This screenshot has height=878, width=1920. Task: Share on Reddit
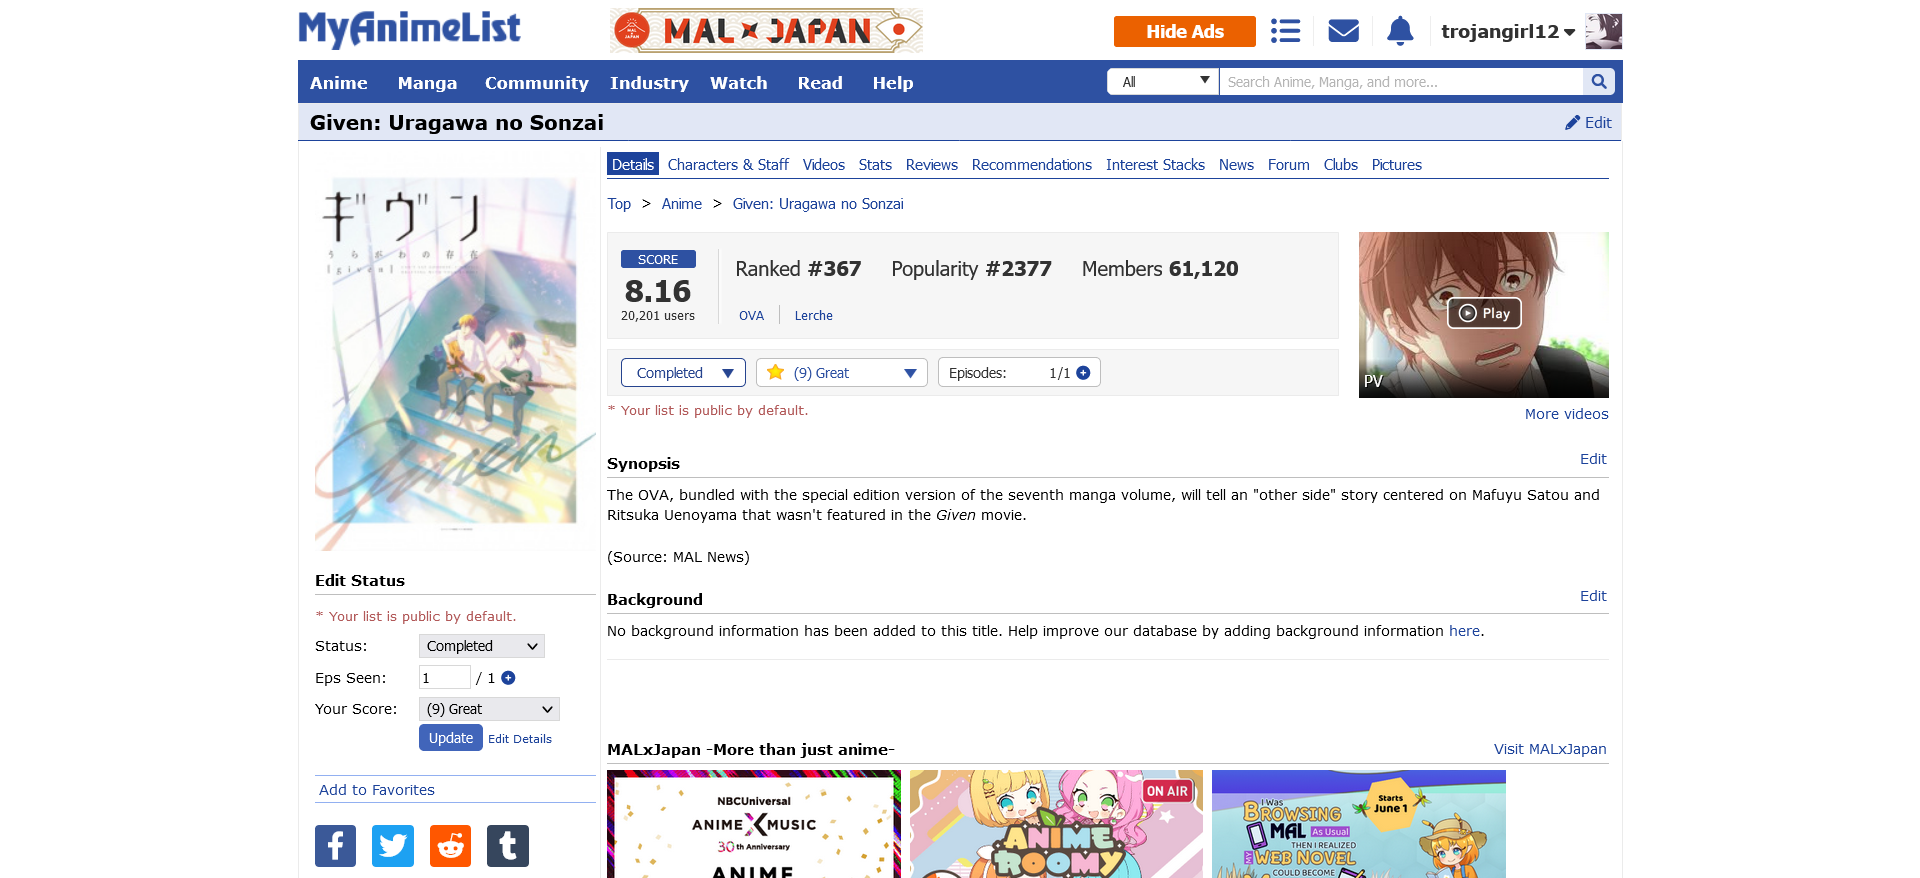pyautogui.click(x=450, y=846)
